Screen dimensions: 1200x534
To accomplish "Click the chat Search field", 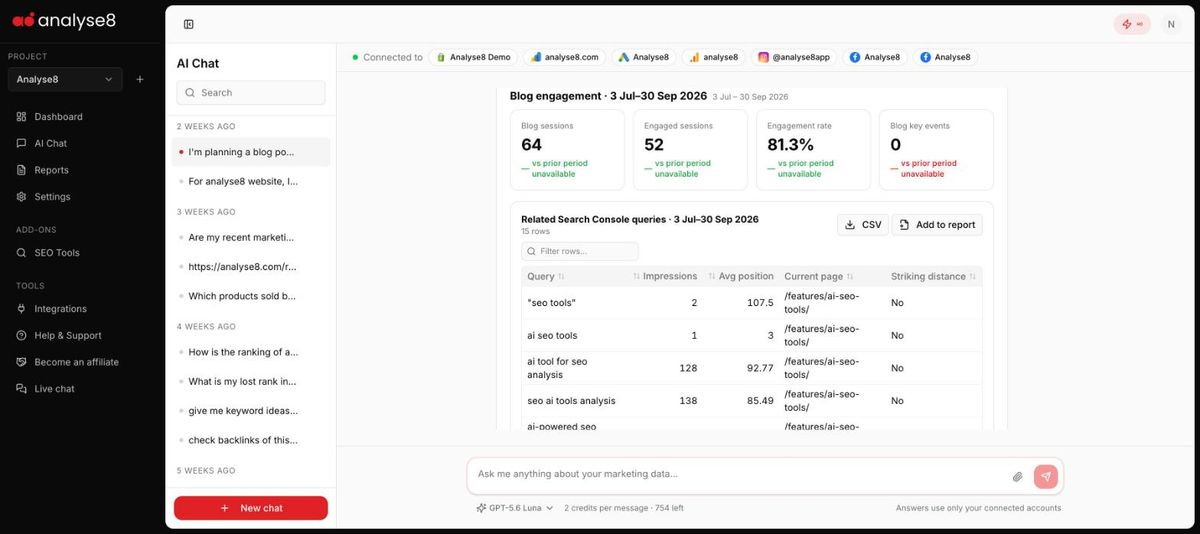I will tap(251, 93).
